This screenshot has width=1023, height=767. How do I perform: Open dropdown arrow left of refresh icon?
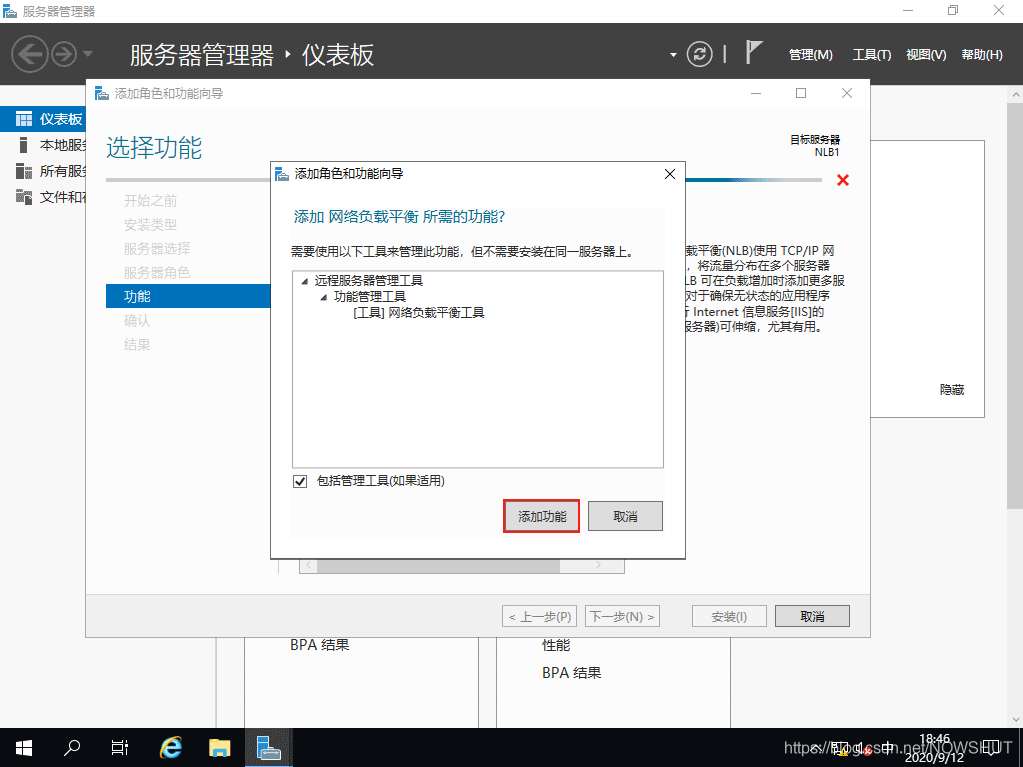tap(673, 55)
